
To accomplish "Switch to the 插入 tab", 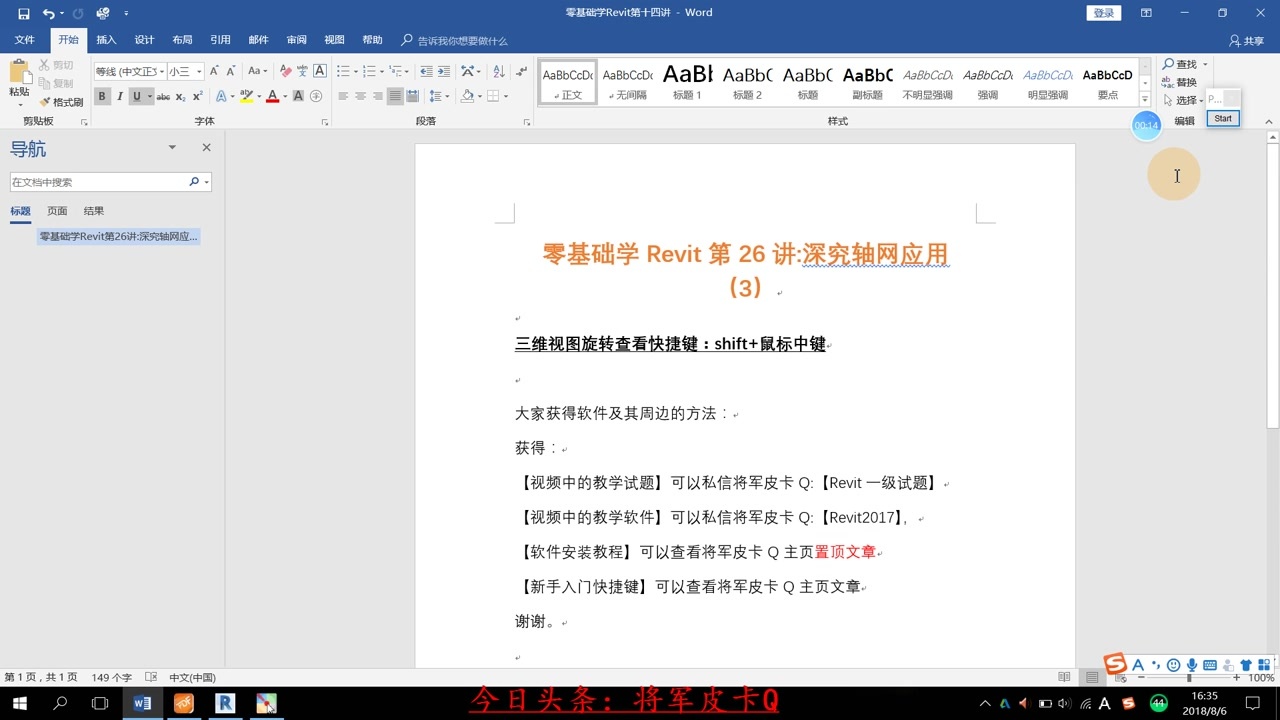I will click(106, 40).
